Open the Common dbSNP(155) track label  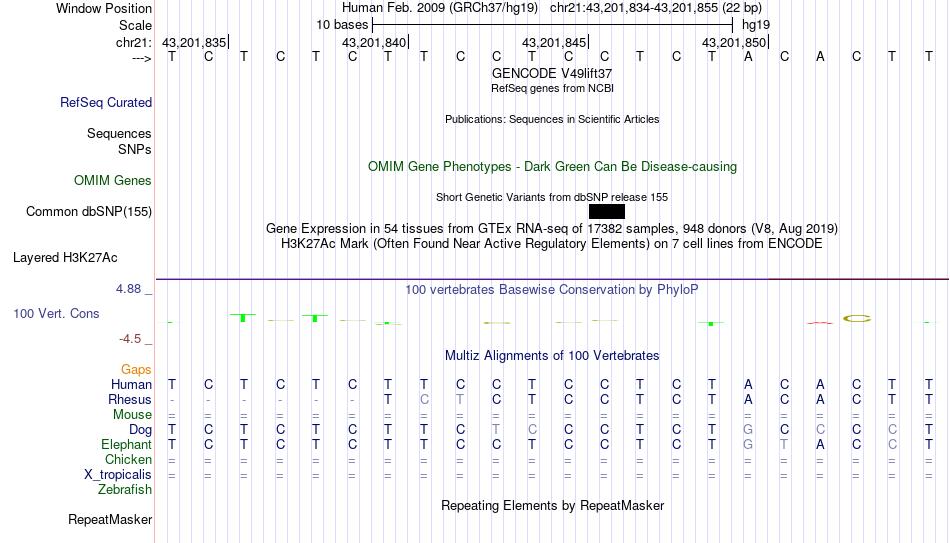pos(89,212)
